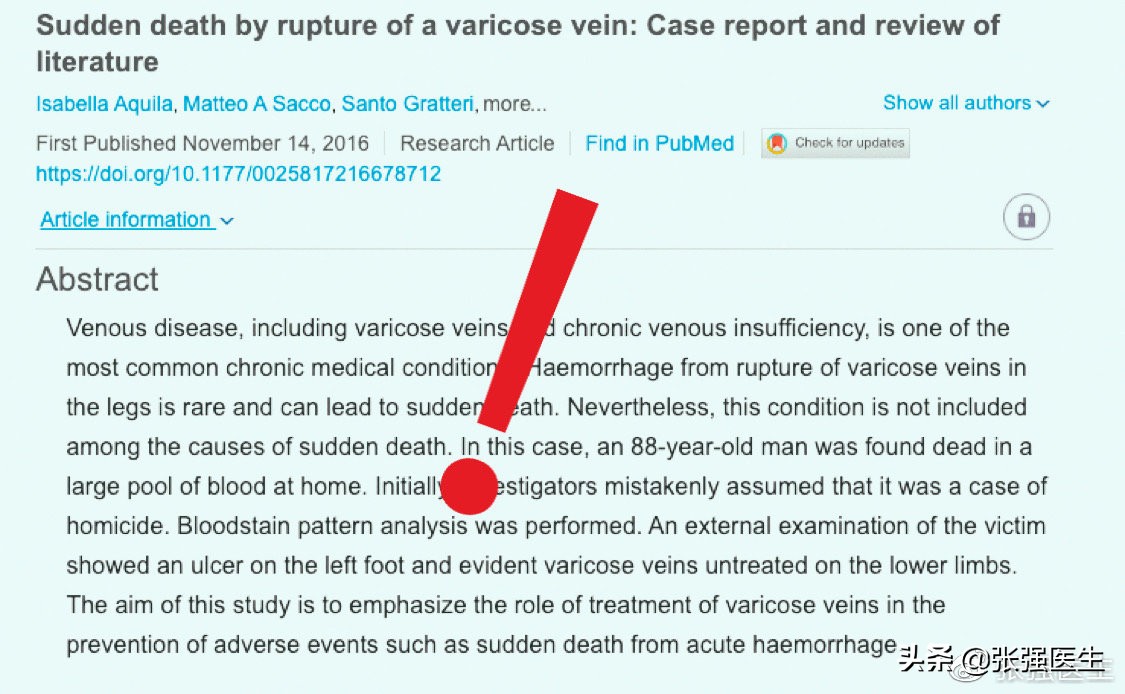Open author Isabella Aquila's profile link
Viewport: 1125px width, 694px height.
[105, 104]
